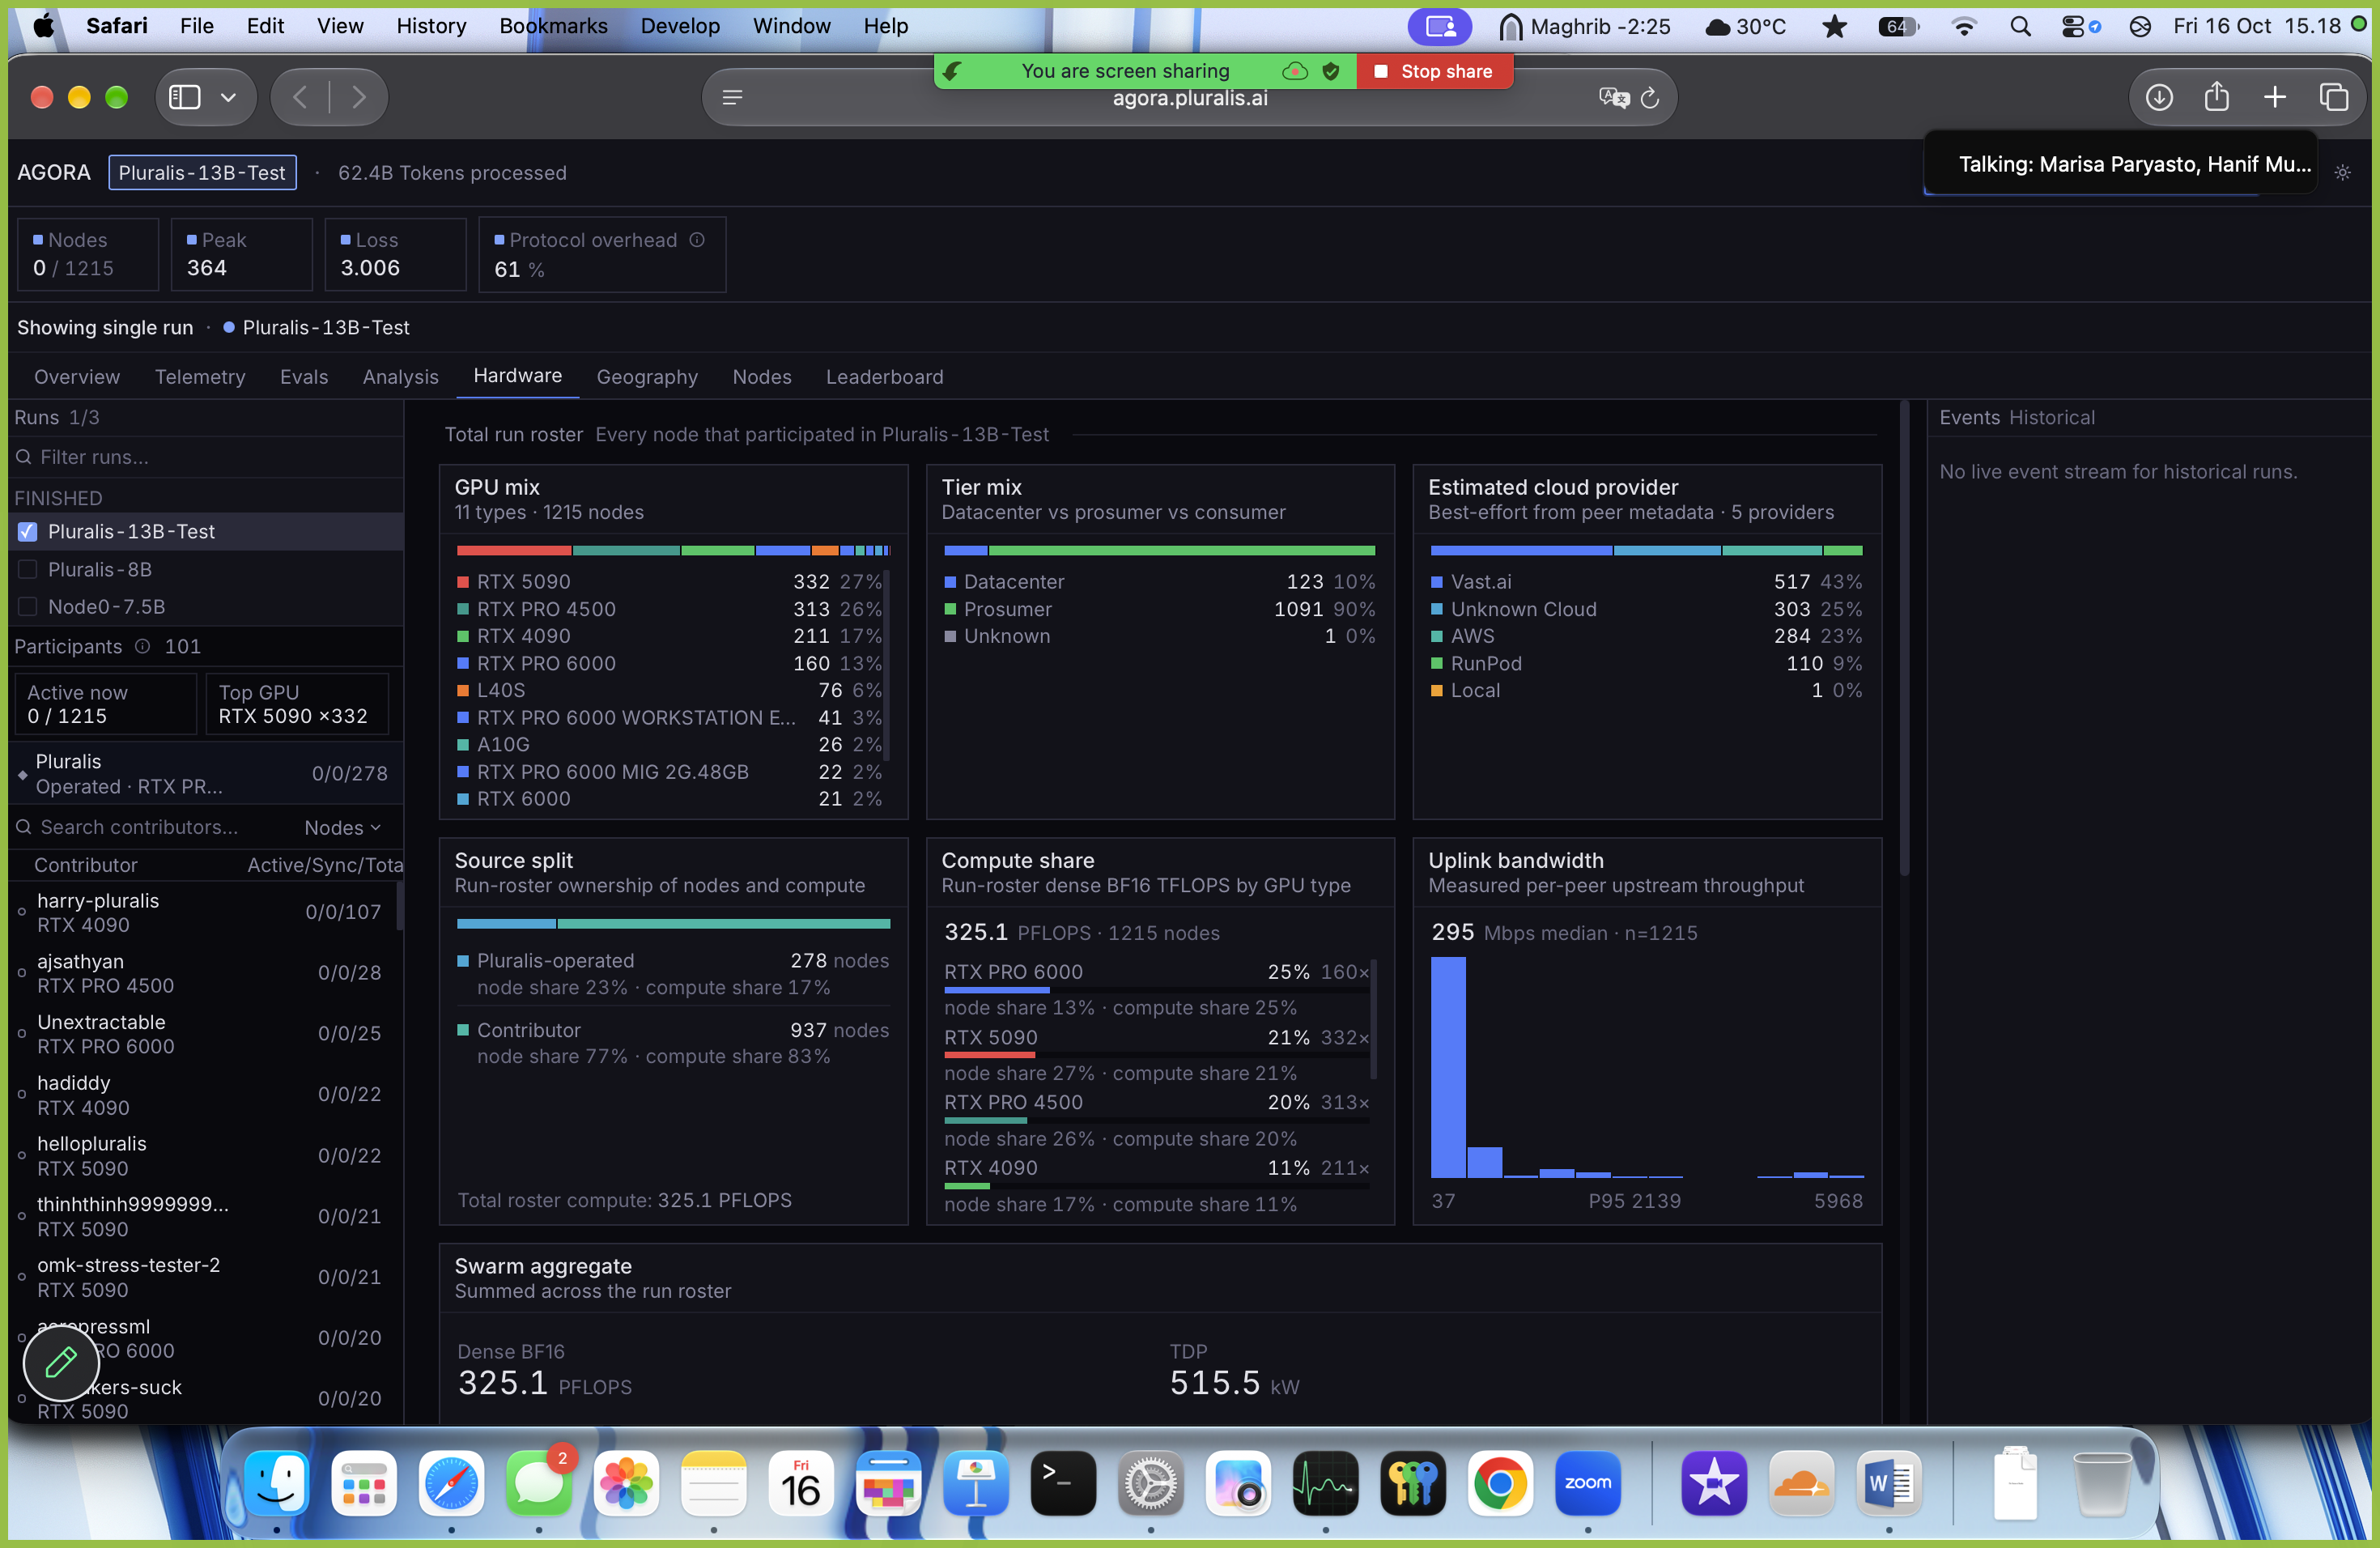Show the tab overview icon
2380x1548 pixels.
click(x=2334, y=97)
